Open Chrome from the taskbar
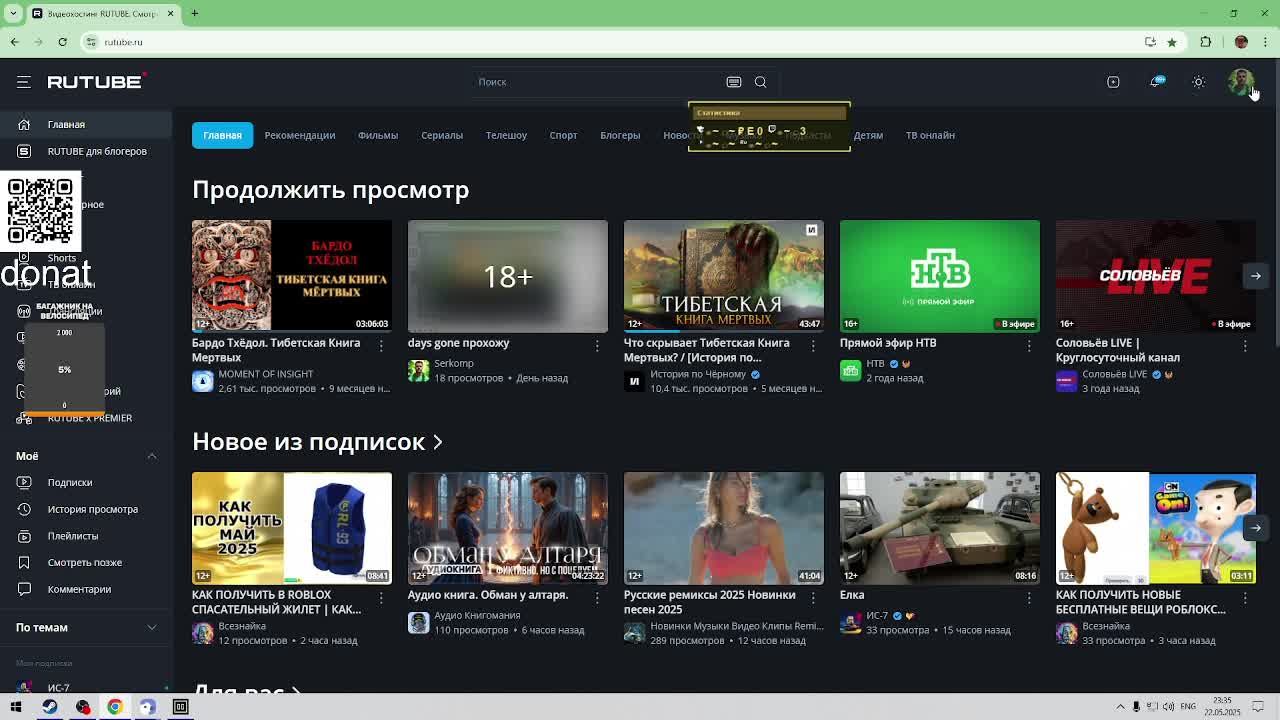 (115, 707)
